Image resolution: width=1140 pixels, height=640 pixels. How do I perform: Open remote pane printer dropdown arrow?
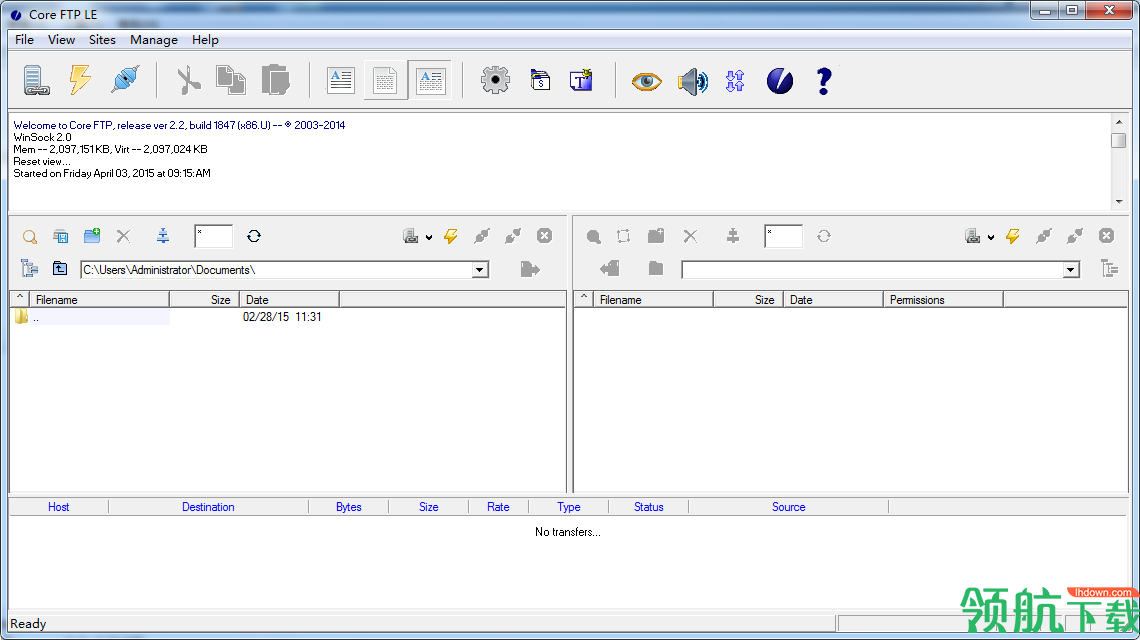(x=991, y=237)
